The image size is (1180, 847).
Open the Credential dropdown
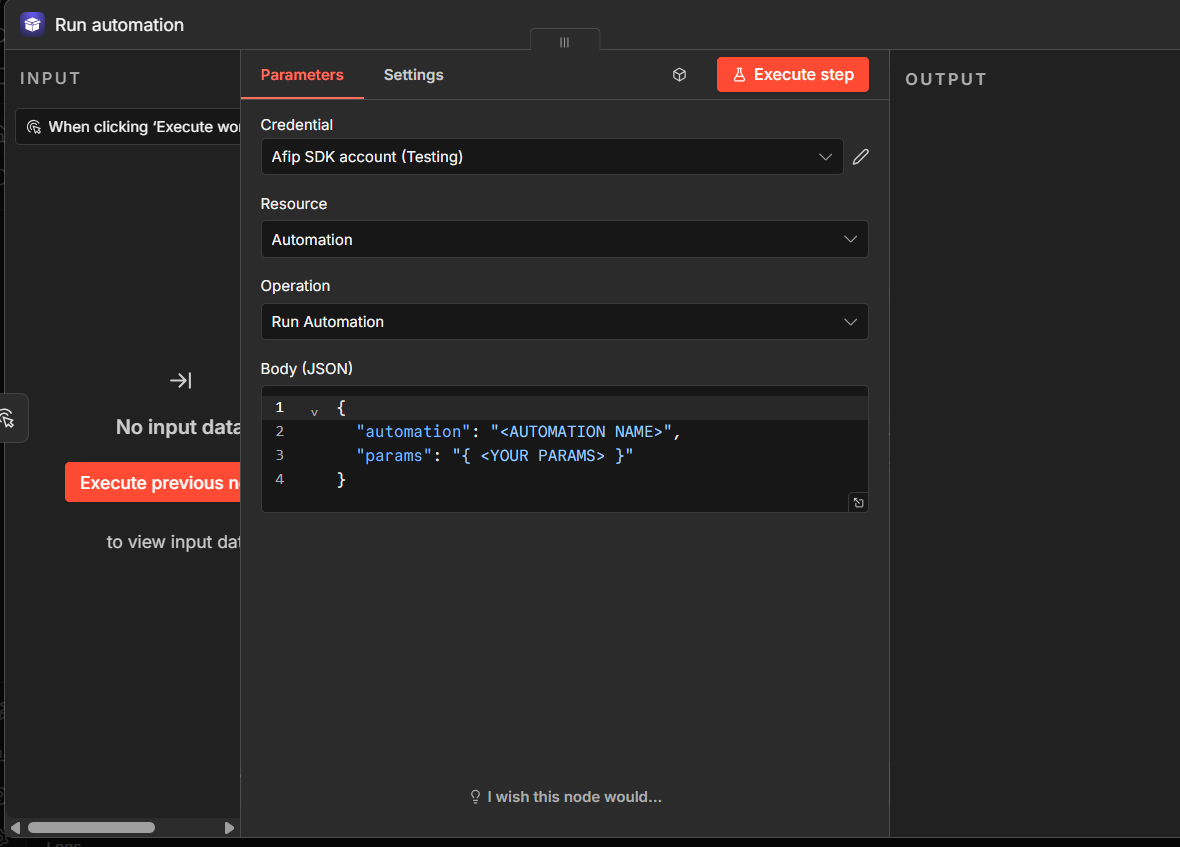pyautogui.click(x=552, y=156)
